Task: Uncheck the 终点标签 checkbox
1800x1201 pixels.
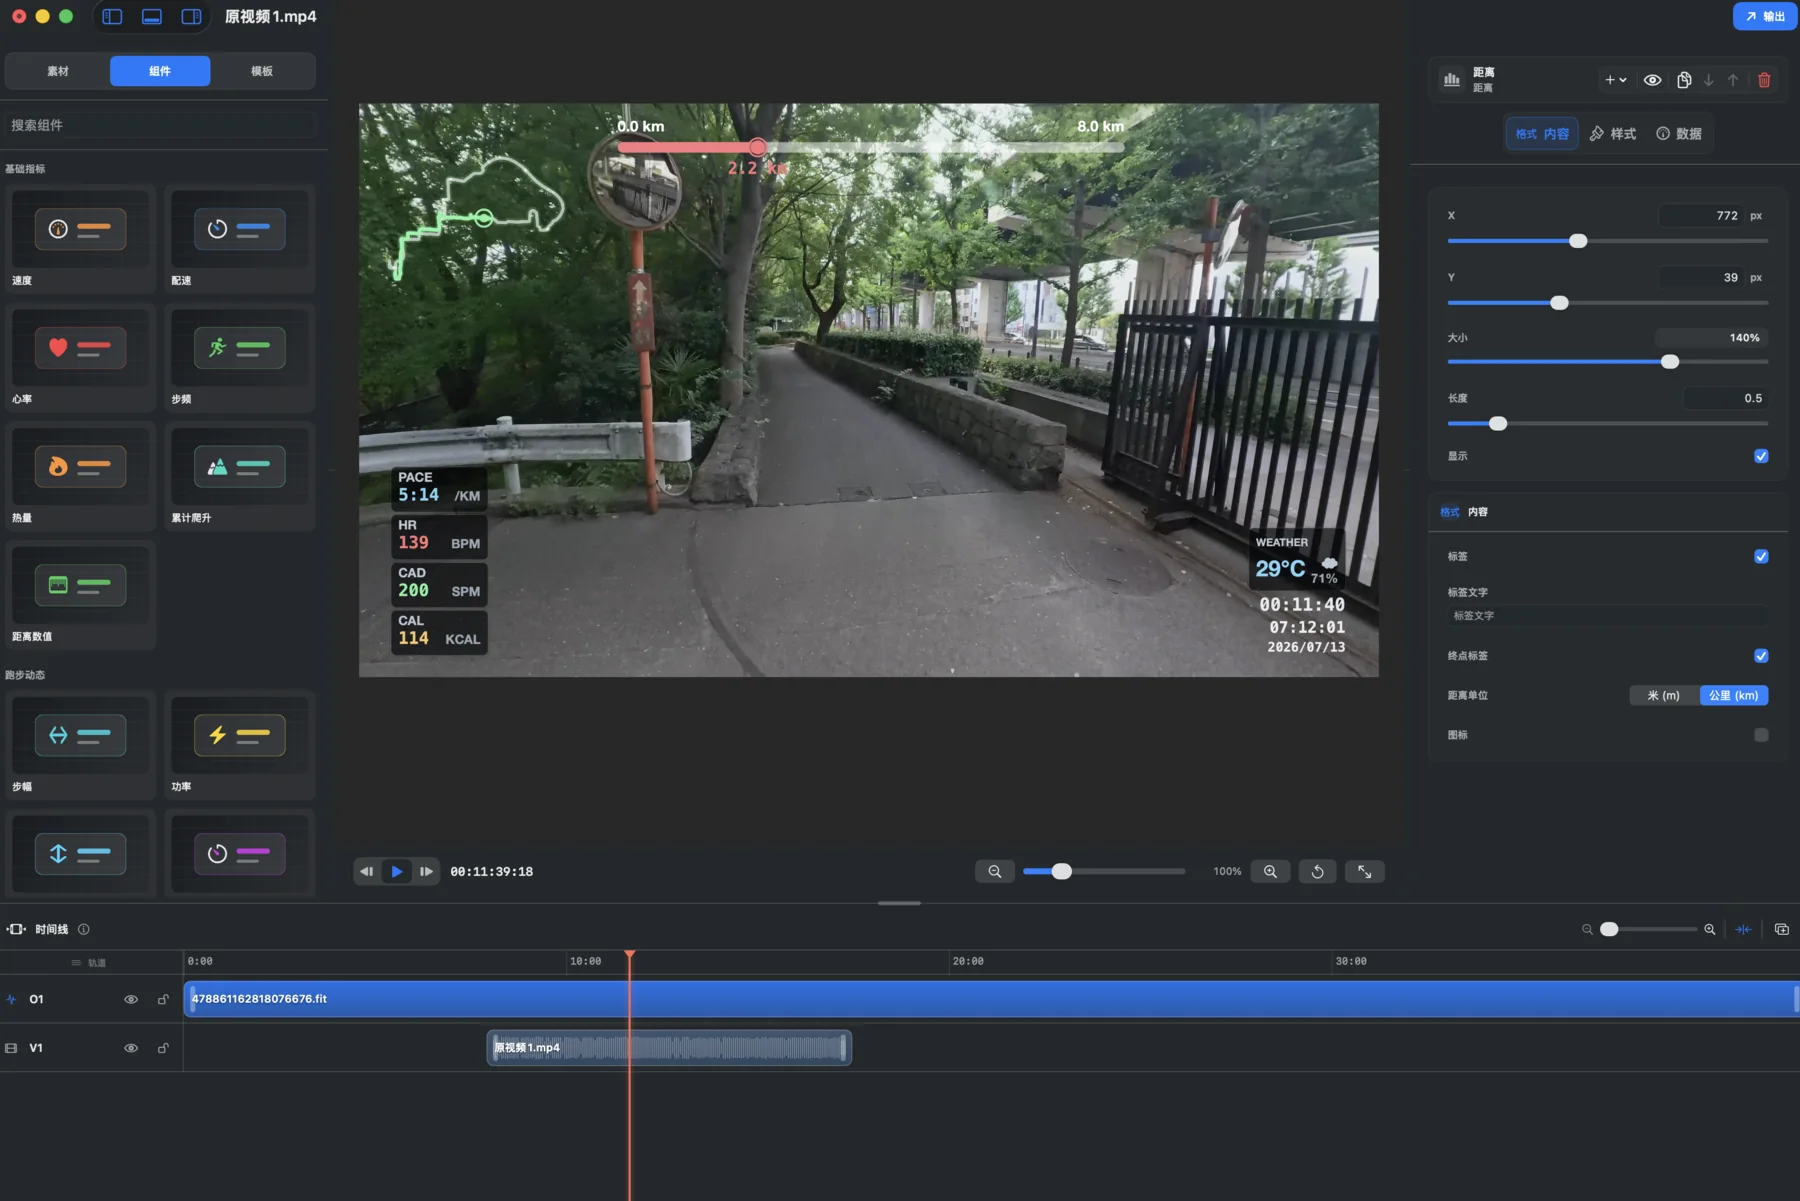Action: click(x=1761, y=656)
